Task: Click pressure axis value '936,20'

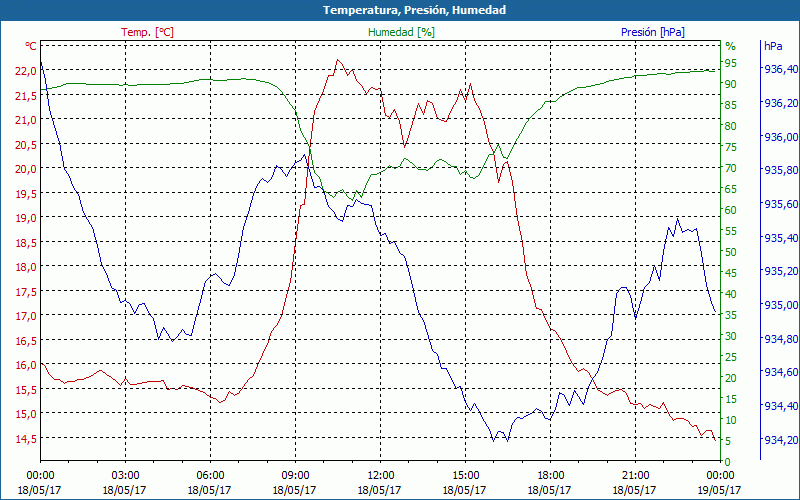Action: [x=780, y=103]
